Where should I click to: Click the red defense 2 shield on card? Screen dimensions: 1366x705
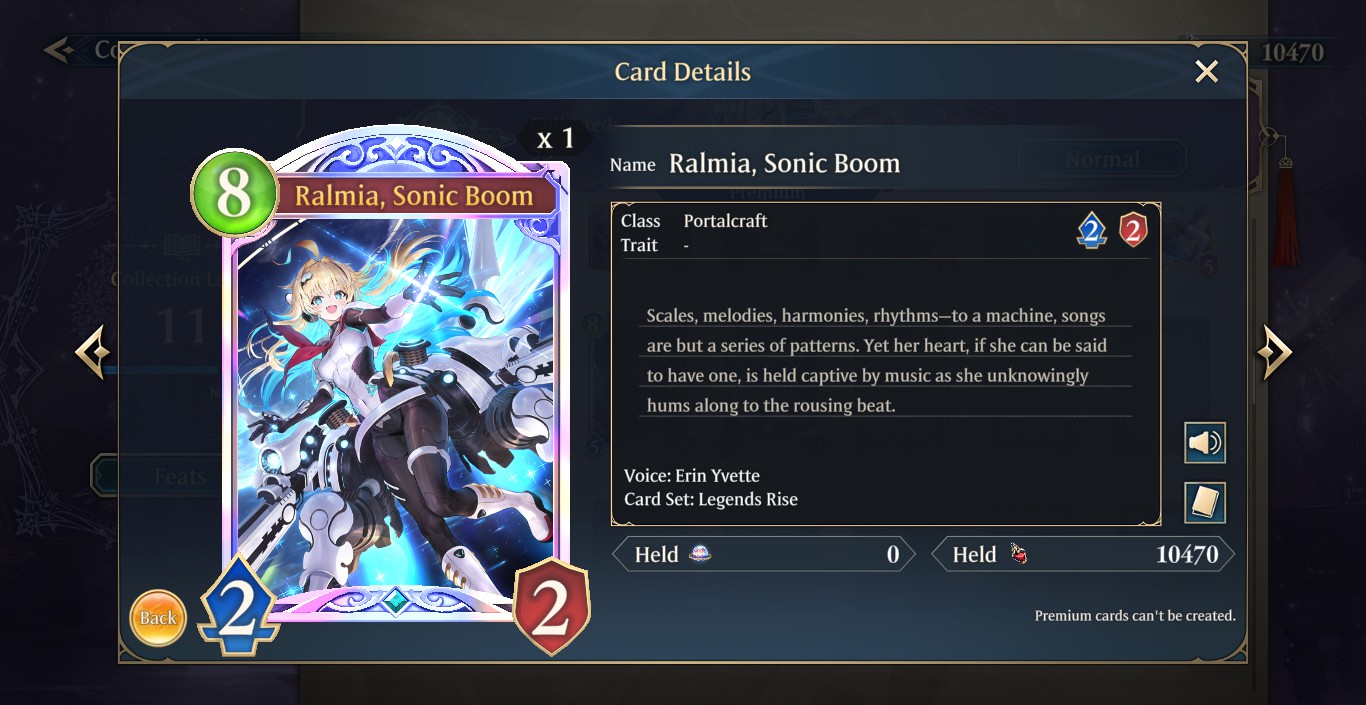550,607
